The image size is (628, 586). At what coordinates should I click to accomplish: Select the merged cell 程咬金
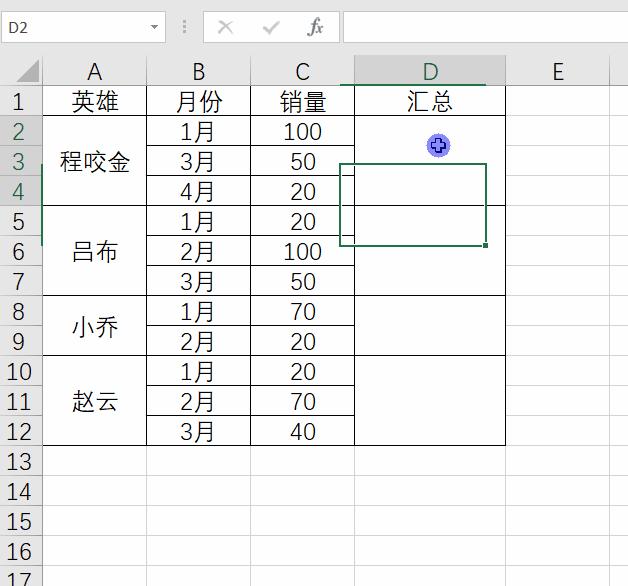tap(95, 161)
